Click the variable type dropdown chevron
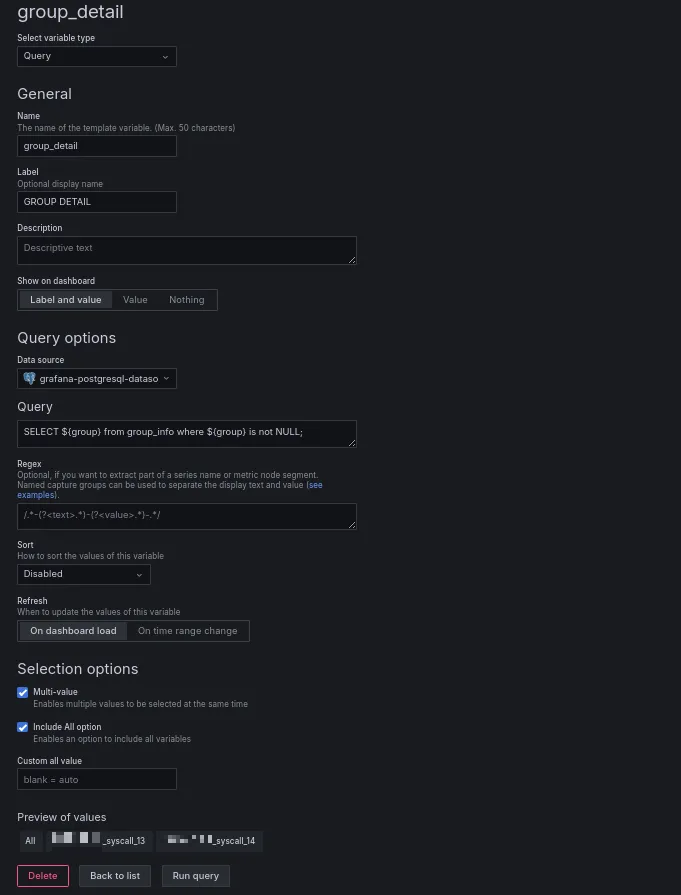 tap(165, 57)
